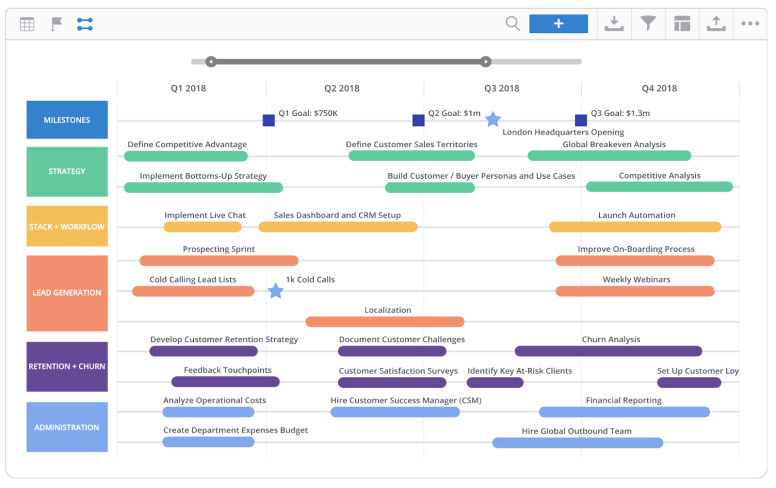Open the Define Competitive Advantage bar

pos(186,156)
